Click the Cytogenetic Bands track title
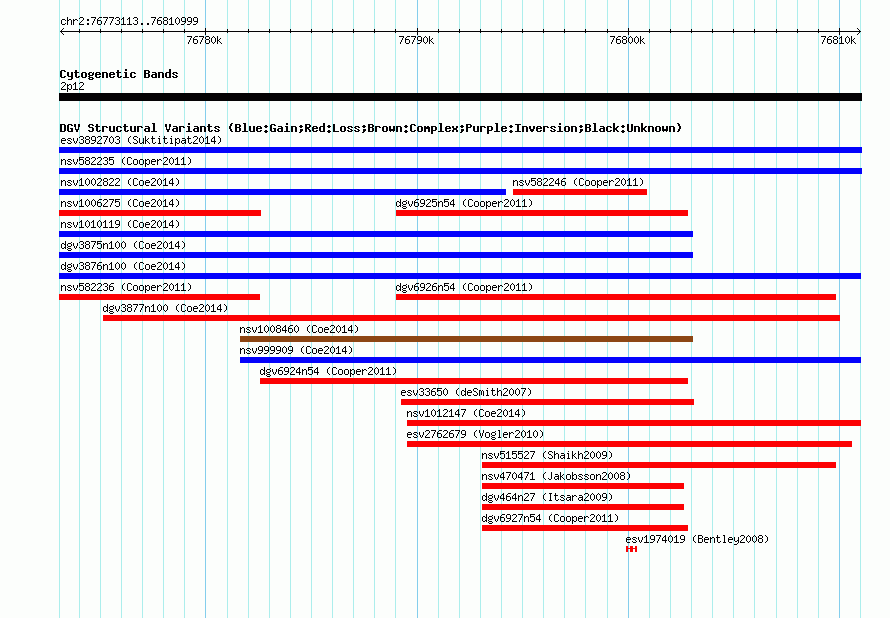 pyautogui.click(x=119, y=74)
